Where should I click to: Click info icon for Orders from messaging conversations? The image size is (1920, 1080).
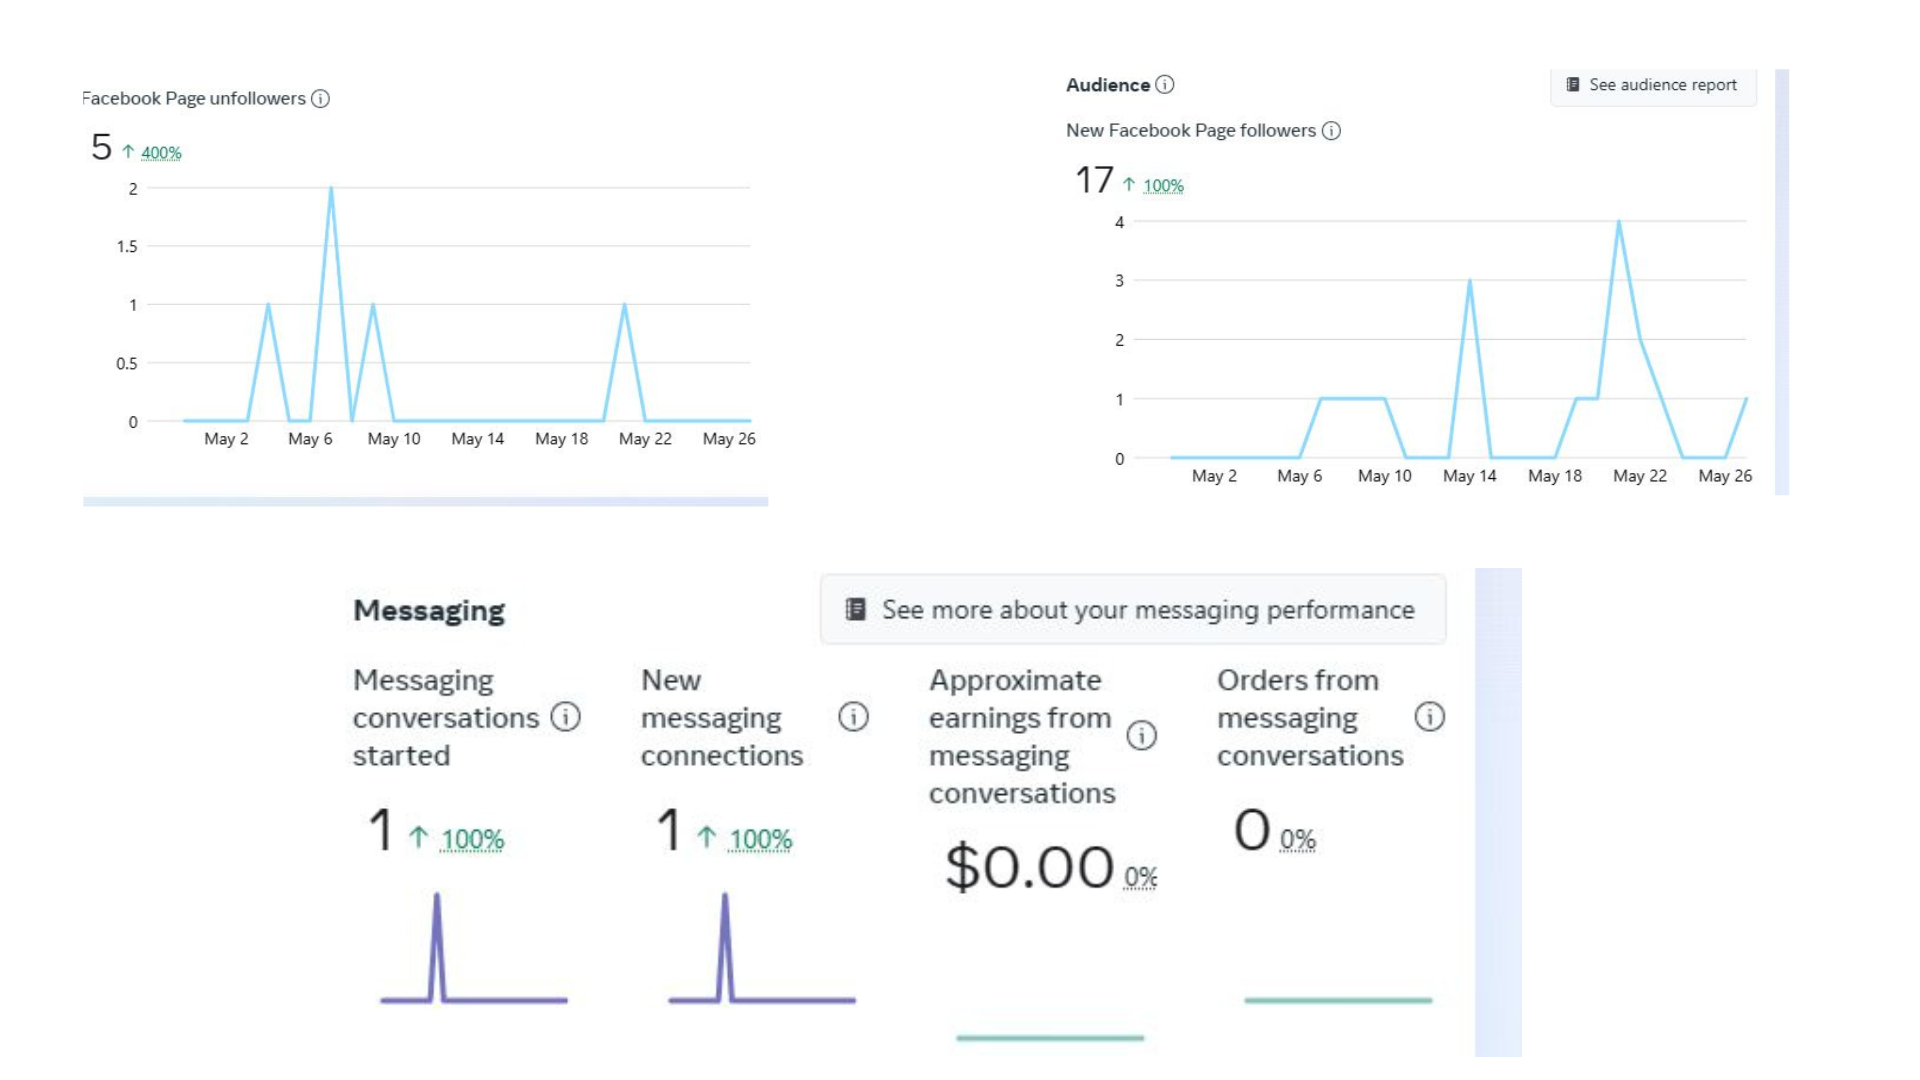(x=1429, y=717)
